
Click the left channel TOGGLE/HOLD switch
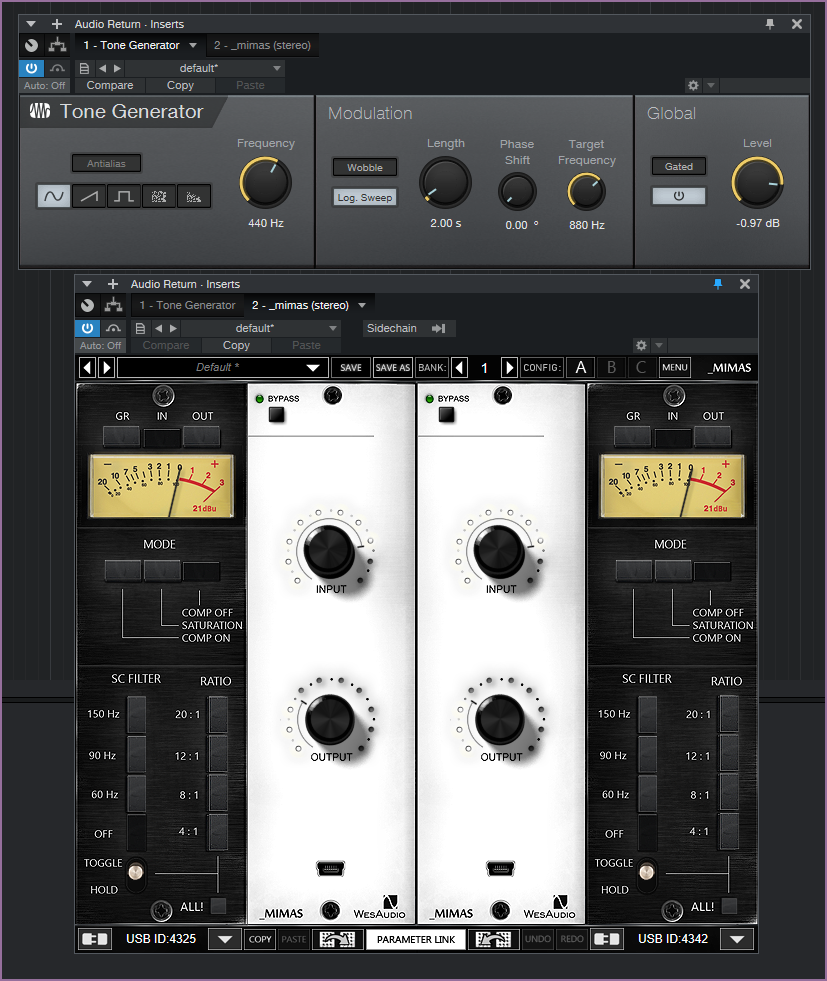coord(136,872)
